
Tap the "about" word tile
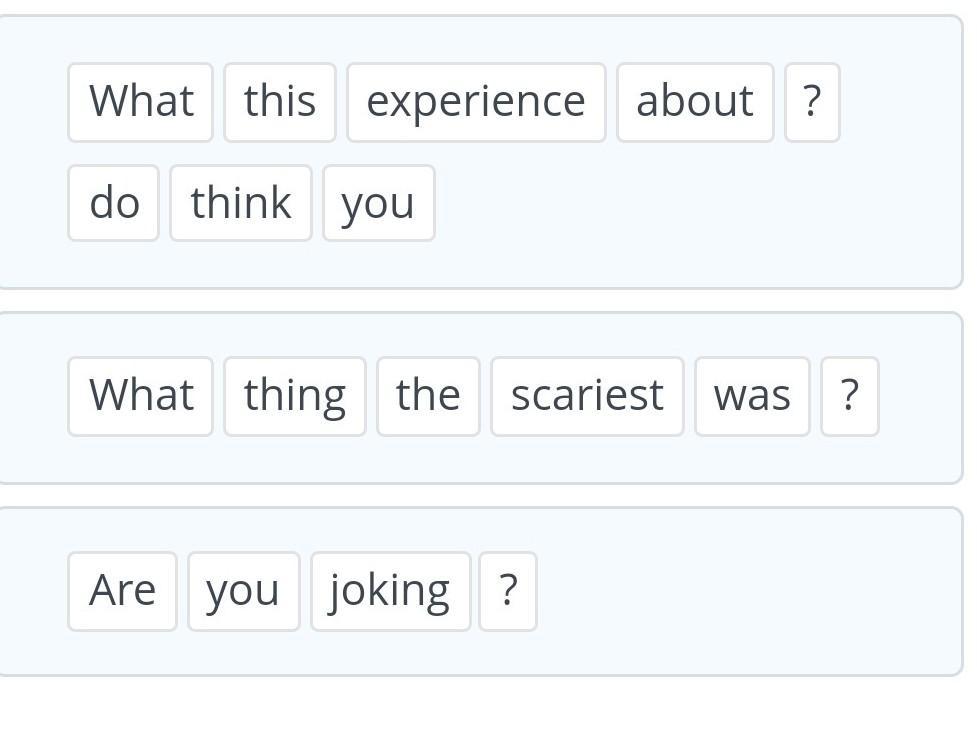(x=695, y=102)
